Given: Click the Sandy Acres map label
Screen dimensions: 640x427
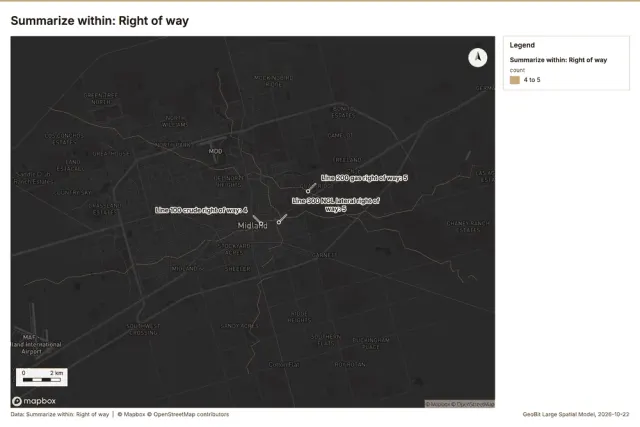Looking at the screenshot, I should tap(239, 326).
